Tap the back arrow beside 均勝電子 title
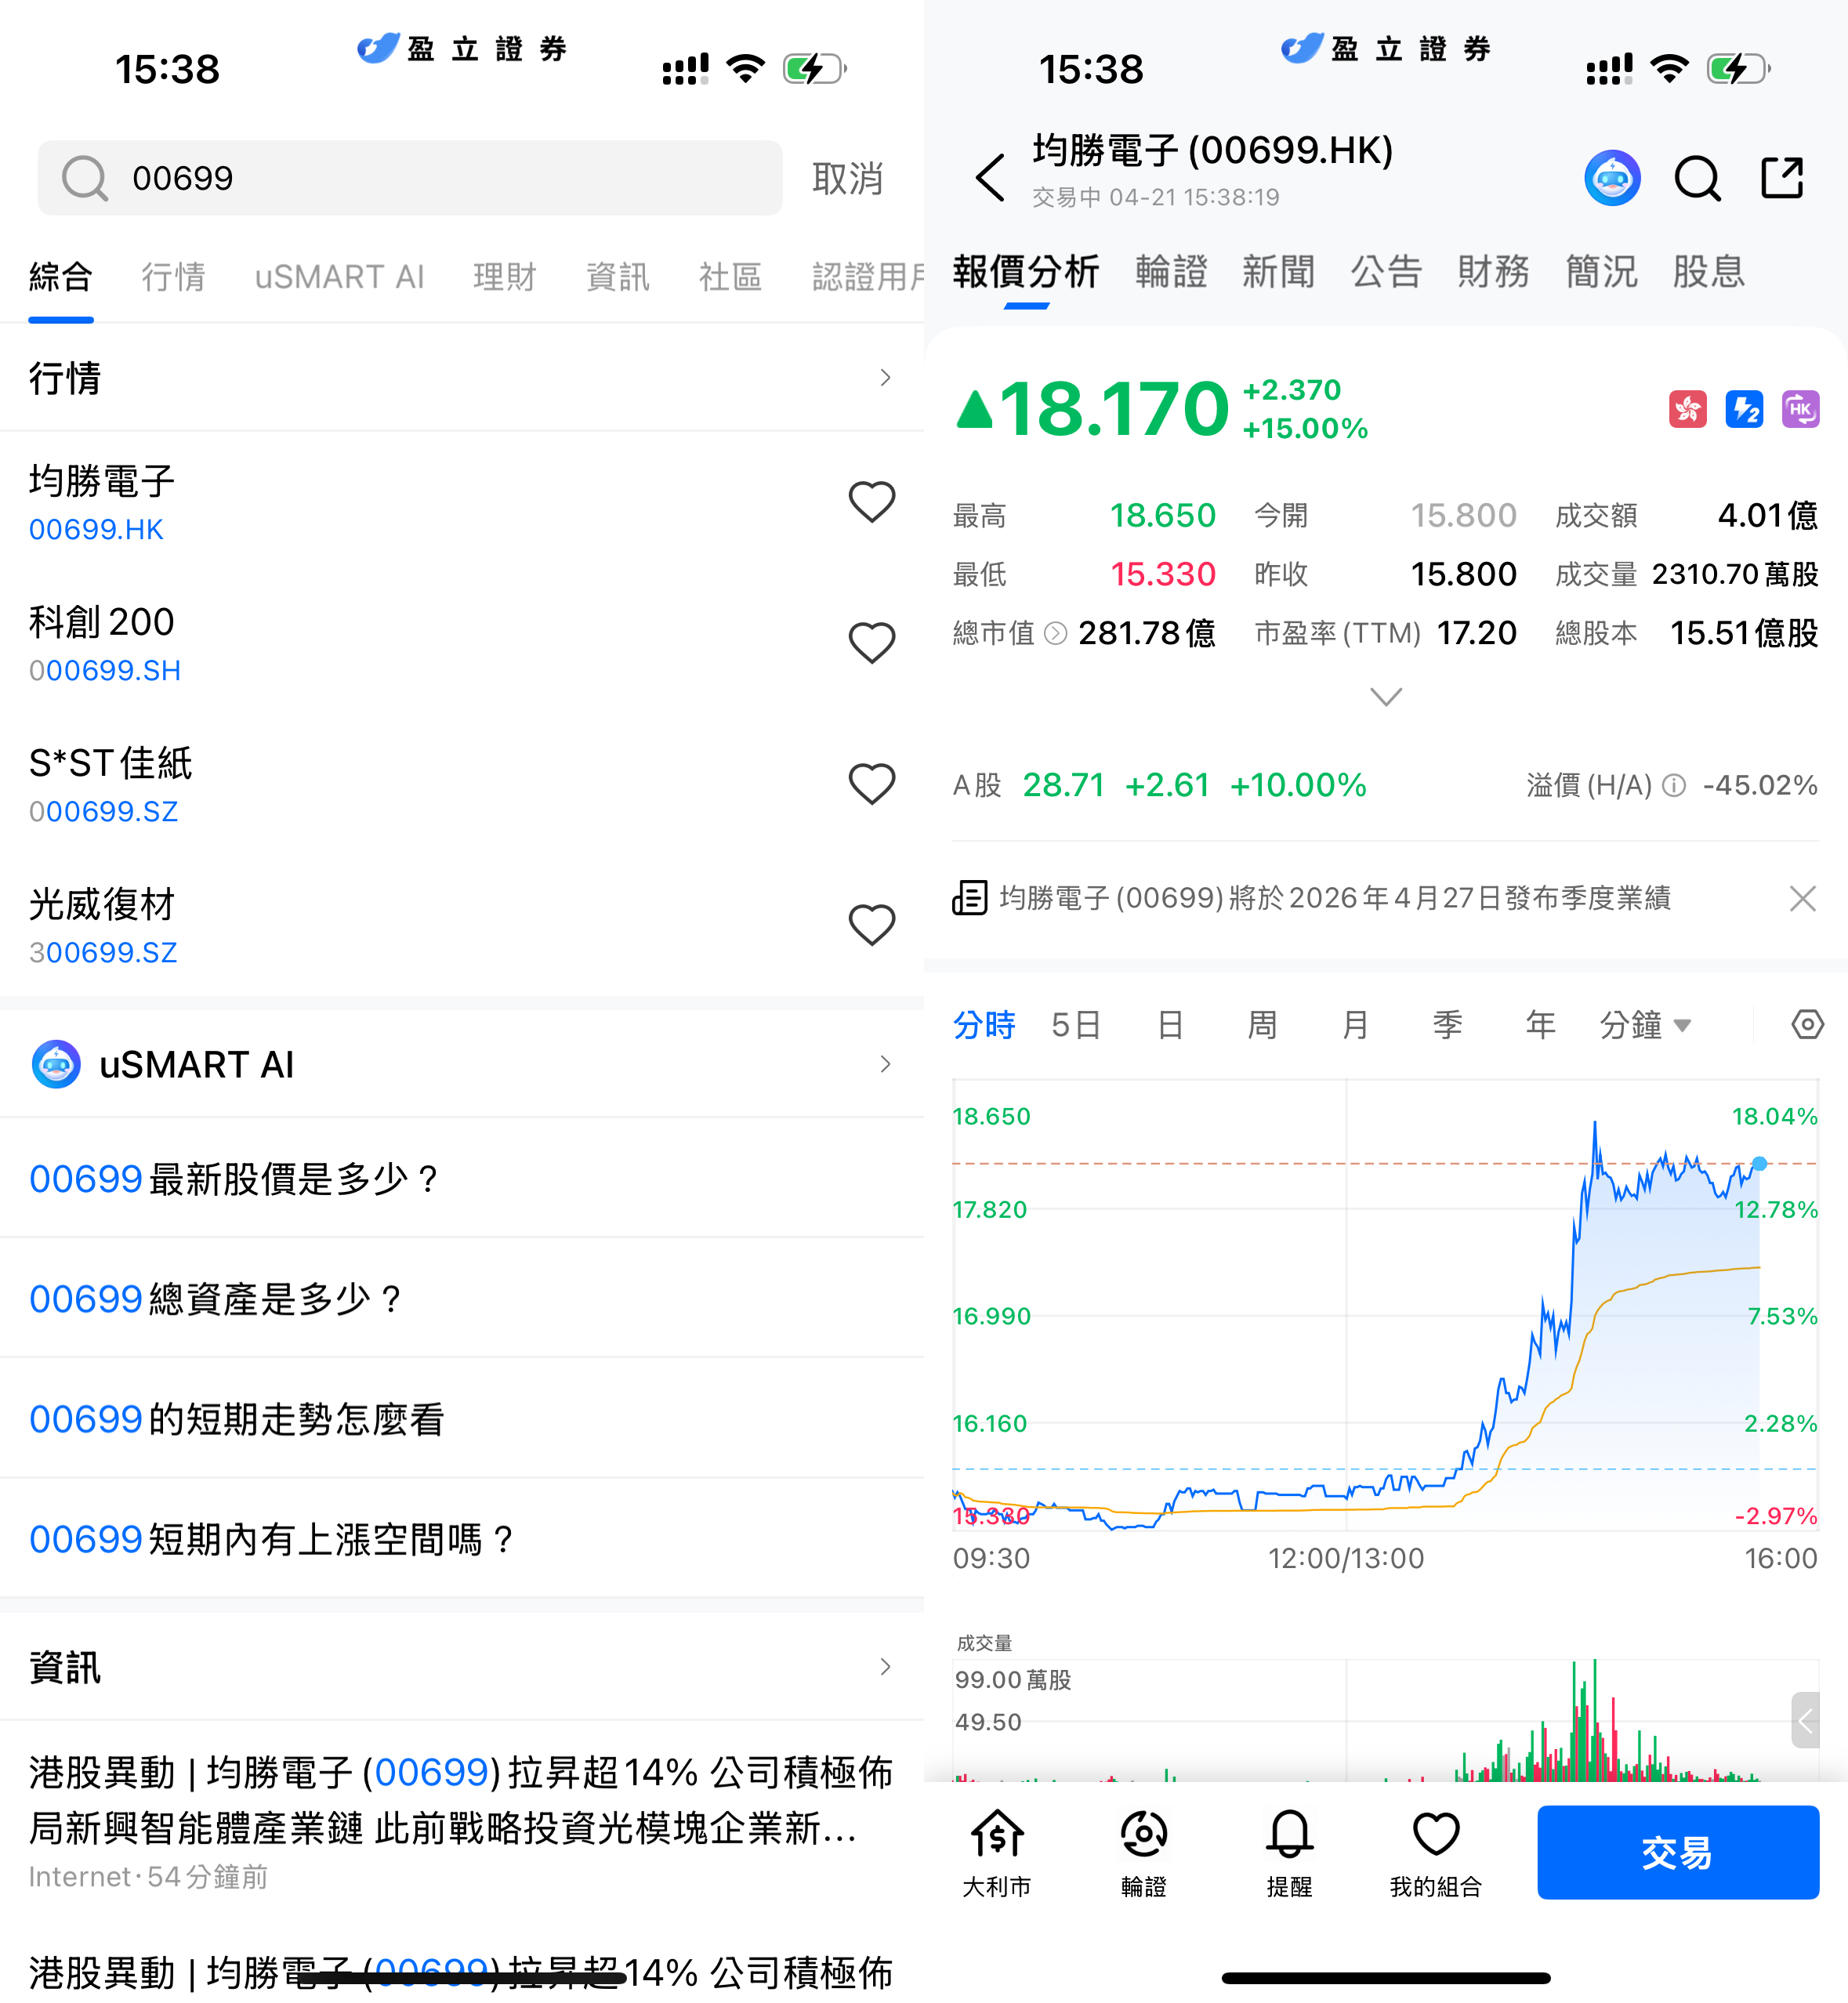1848x2003 pixels. [989, 178]
